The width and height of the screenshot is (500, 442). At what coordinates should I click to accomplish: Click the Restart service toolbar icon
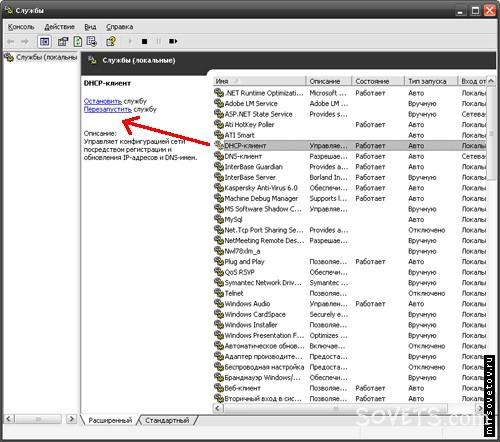click(173, 41)
